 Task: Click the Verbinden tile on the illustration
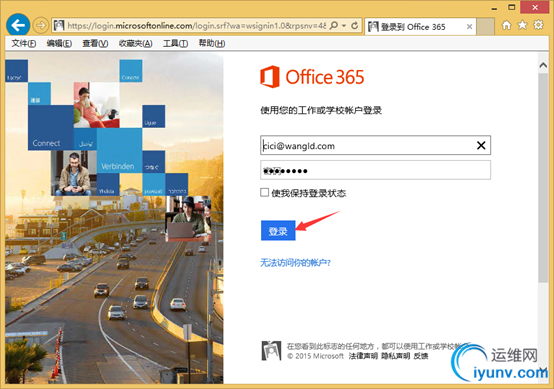[119, 151]
